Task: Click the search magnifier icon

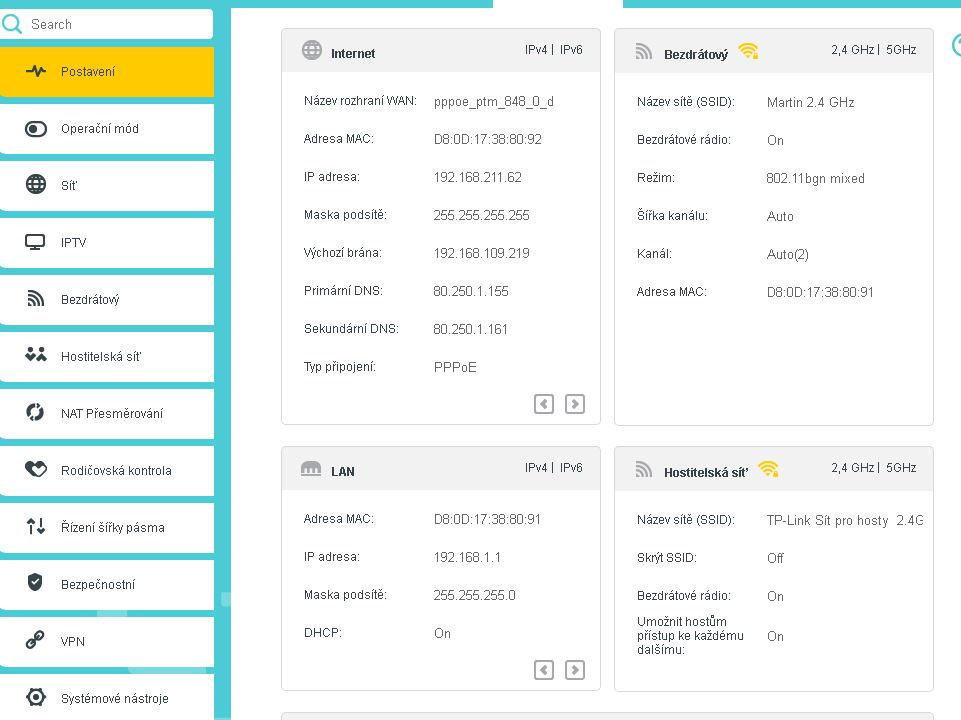Action: [x=13, y=23]
